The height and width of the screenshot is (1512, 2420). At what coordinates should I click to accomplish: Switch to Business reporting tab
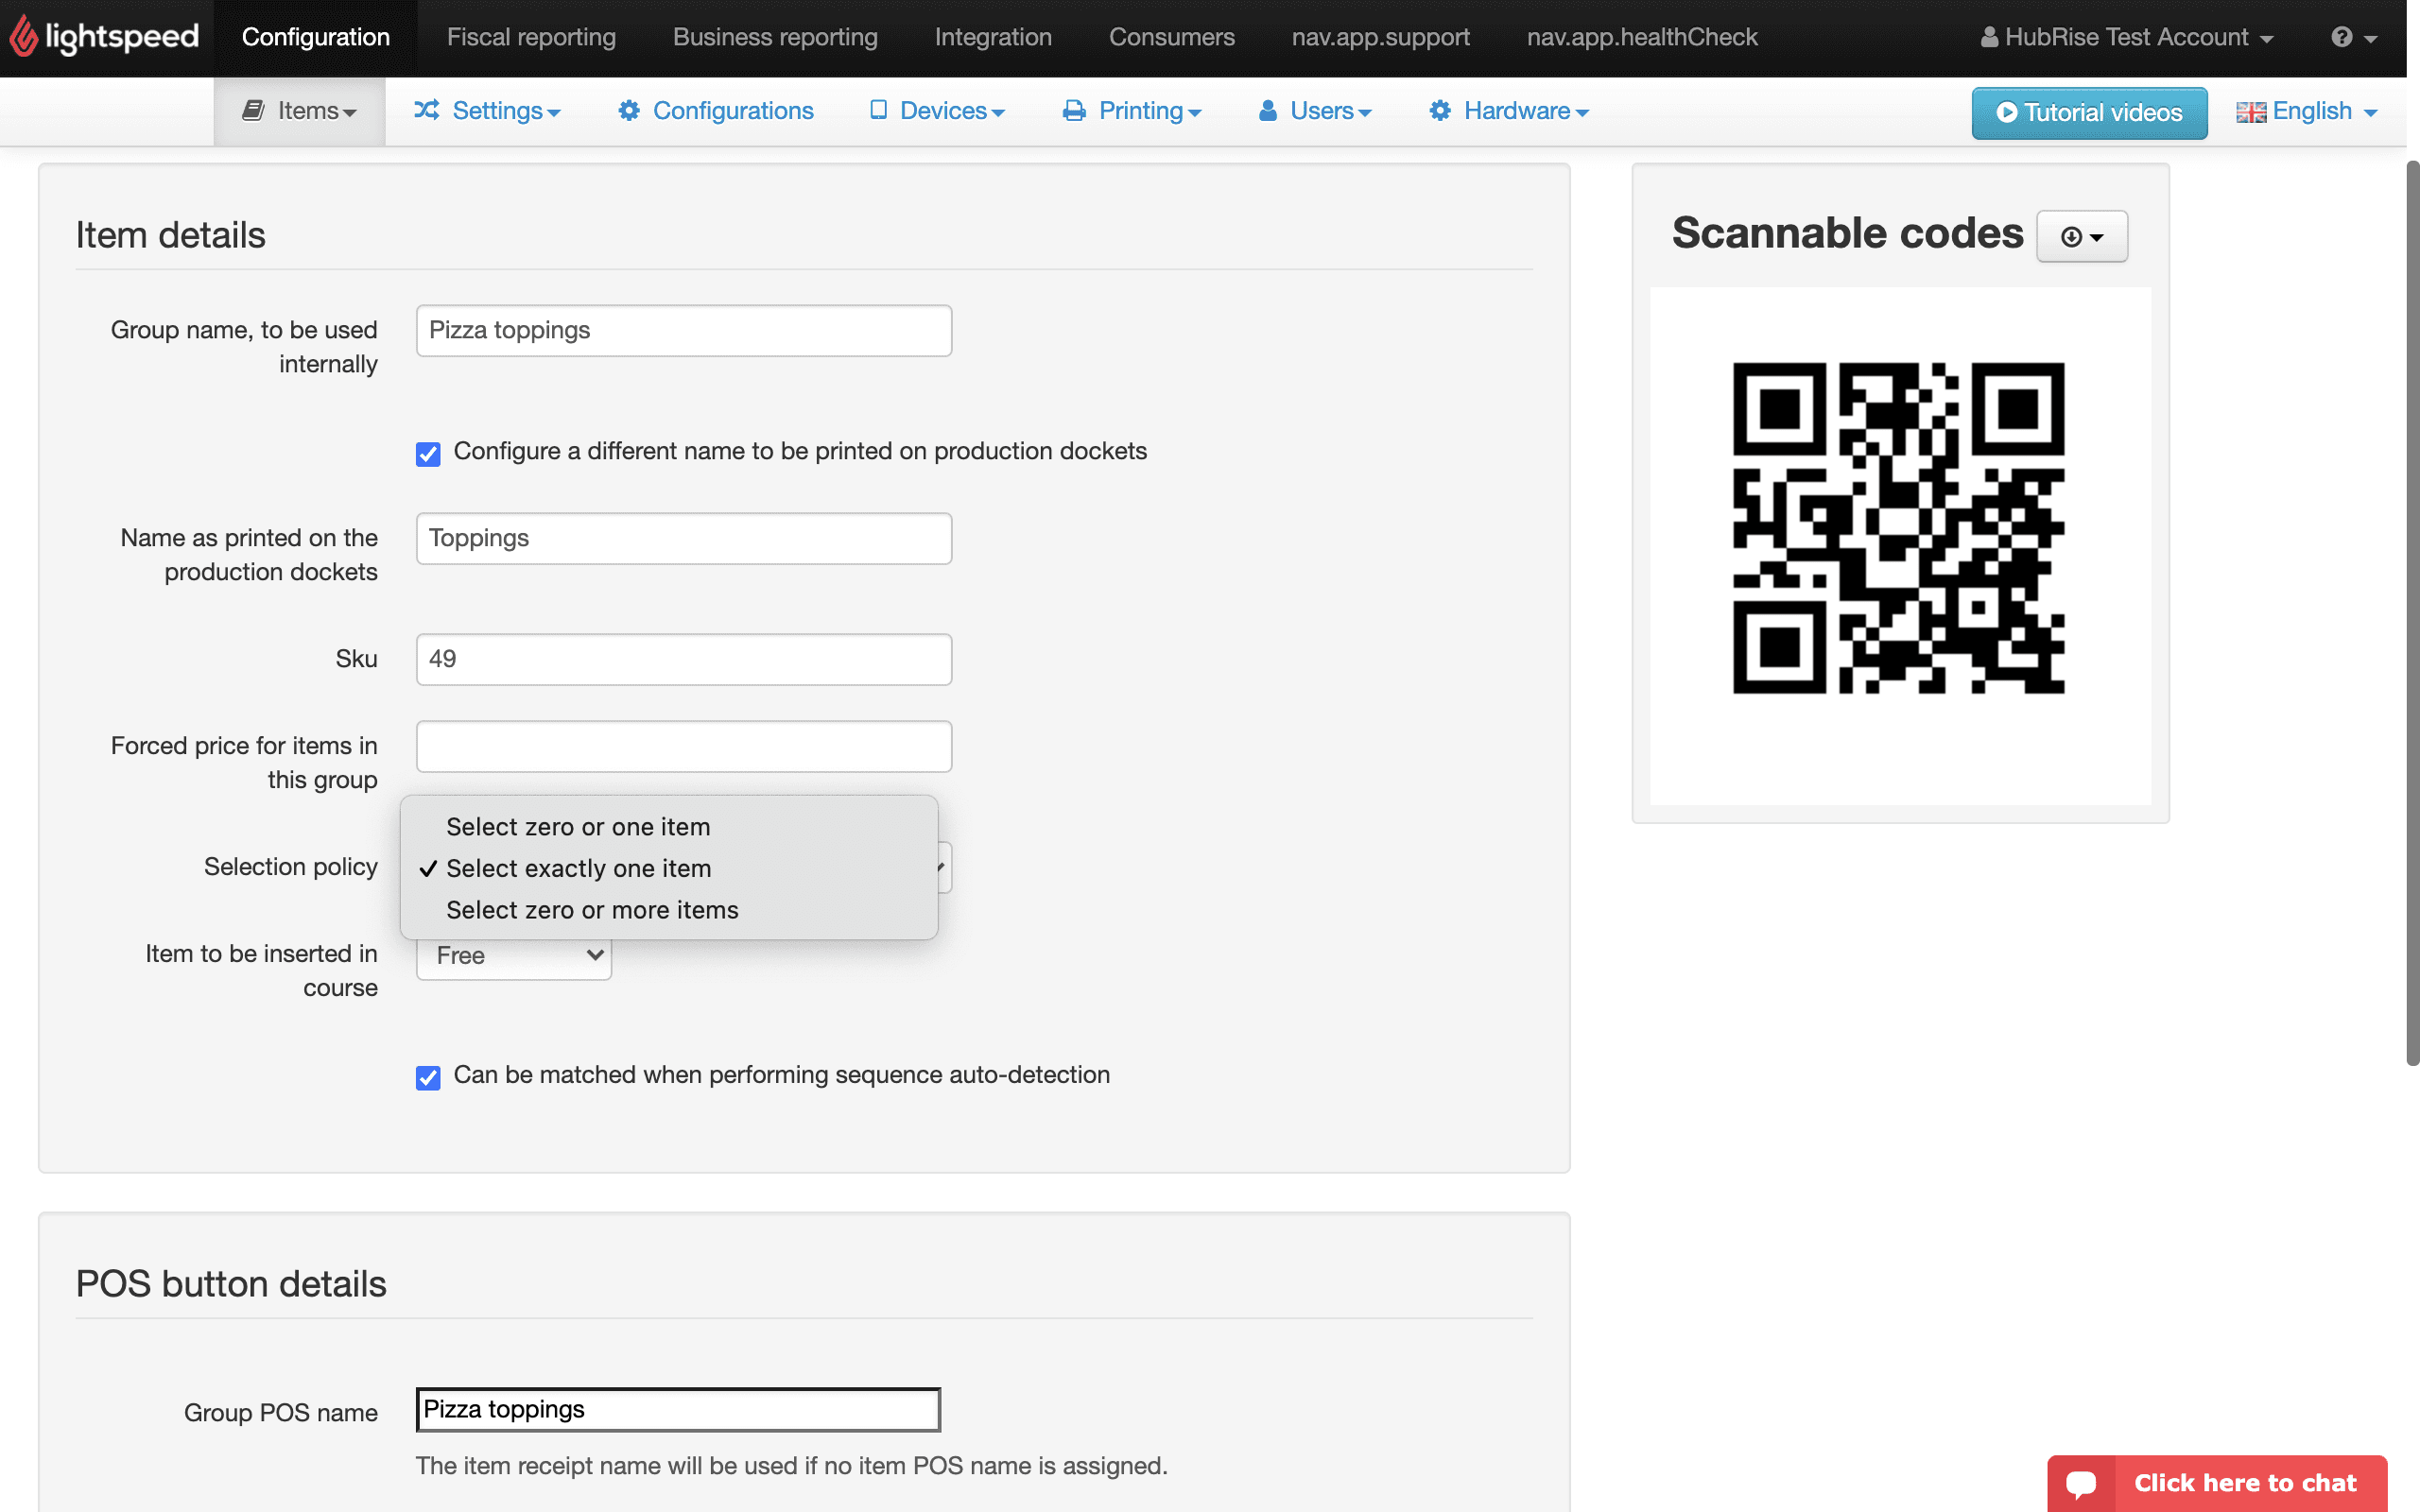(775, 37)
